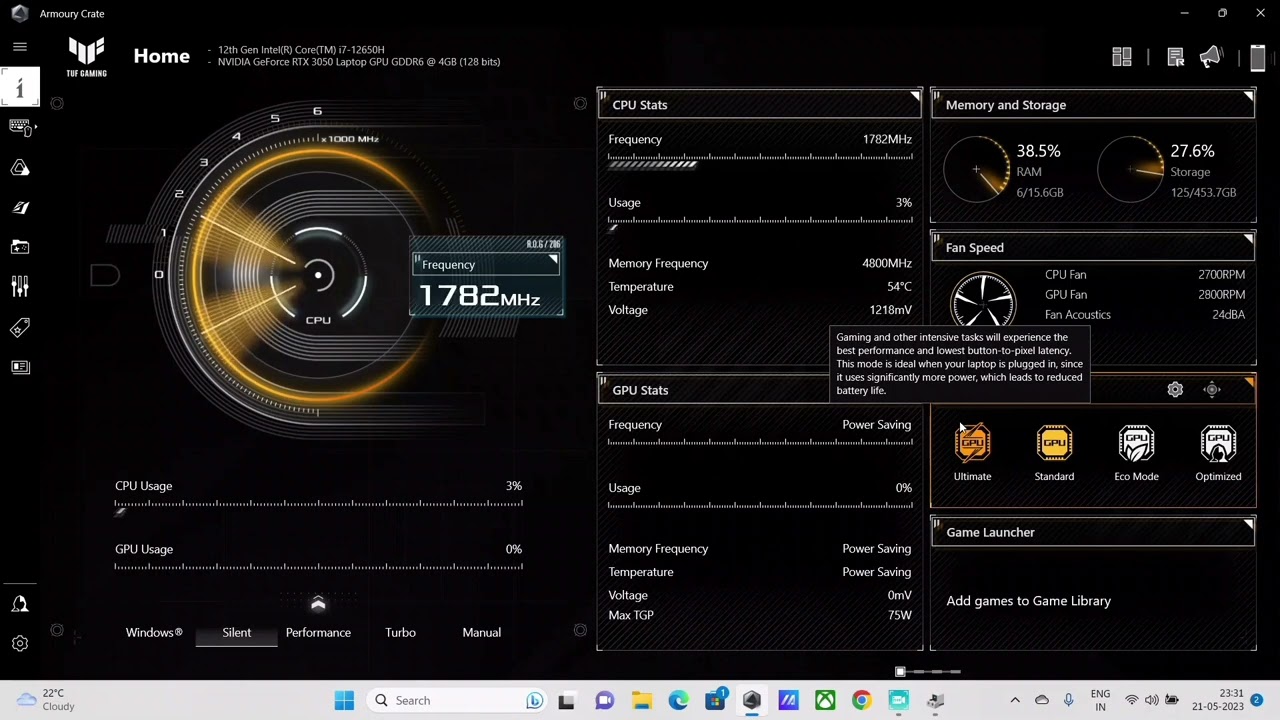Open File Explorer from the taskbar
The image size is (1280, 720).
[641, 700]
